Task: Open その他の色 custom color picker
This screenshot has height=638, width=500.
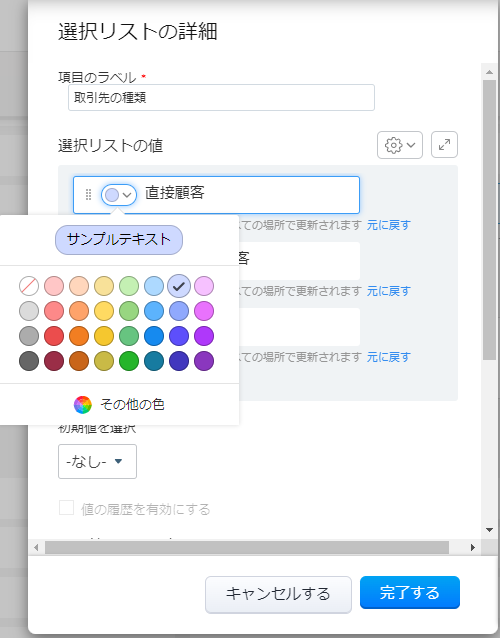Action: click(x=119, y=404)
